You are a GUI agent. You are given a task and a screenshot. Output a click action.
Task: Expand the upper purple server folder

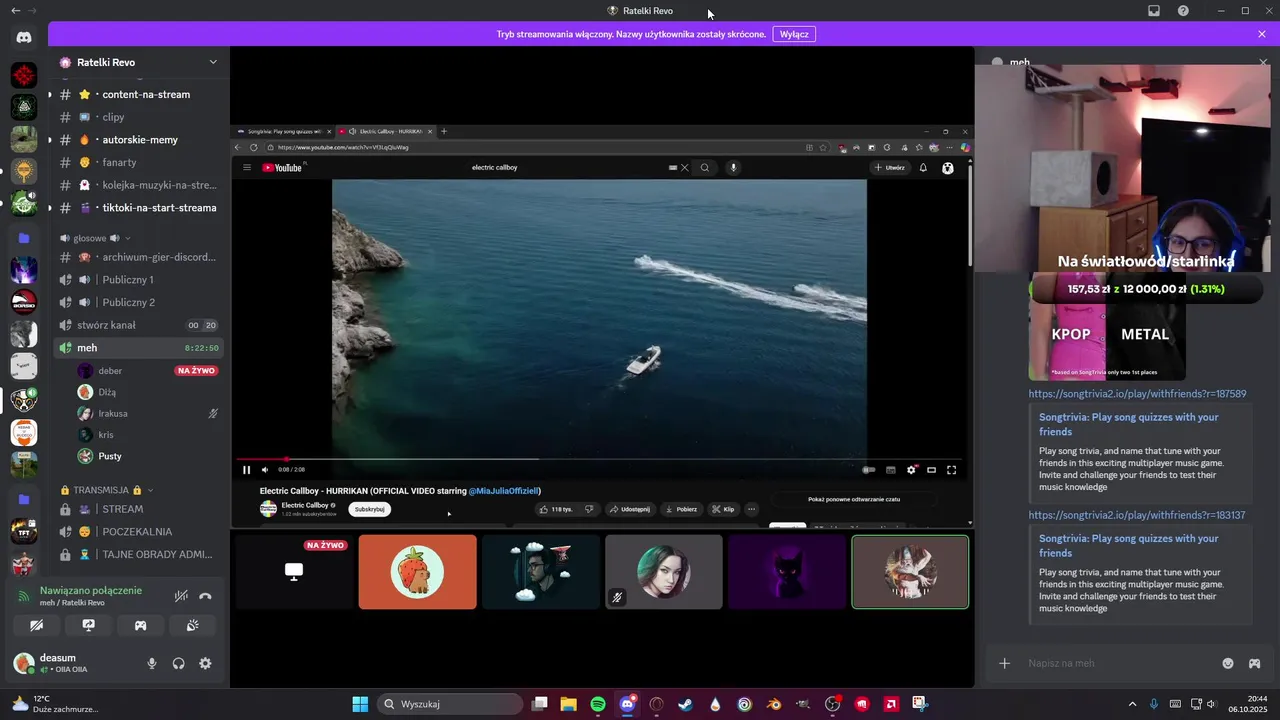tap(24, 238)
